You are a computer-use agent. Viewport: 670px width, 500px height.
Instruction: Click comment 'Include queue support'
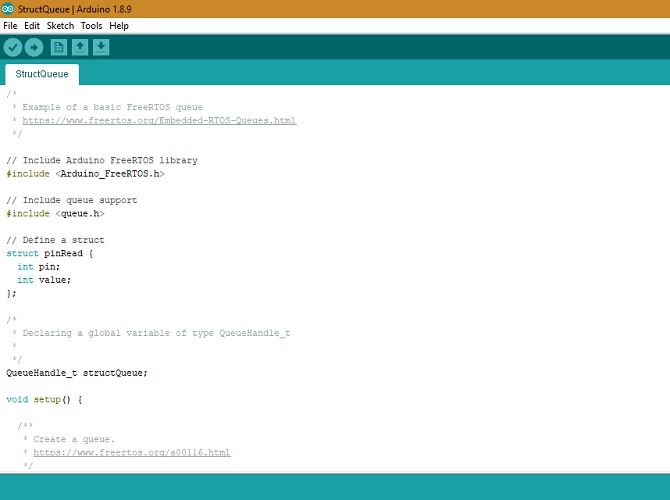[x=72, y=200]
